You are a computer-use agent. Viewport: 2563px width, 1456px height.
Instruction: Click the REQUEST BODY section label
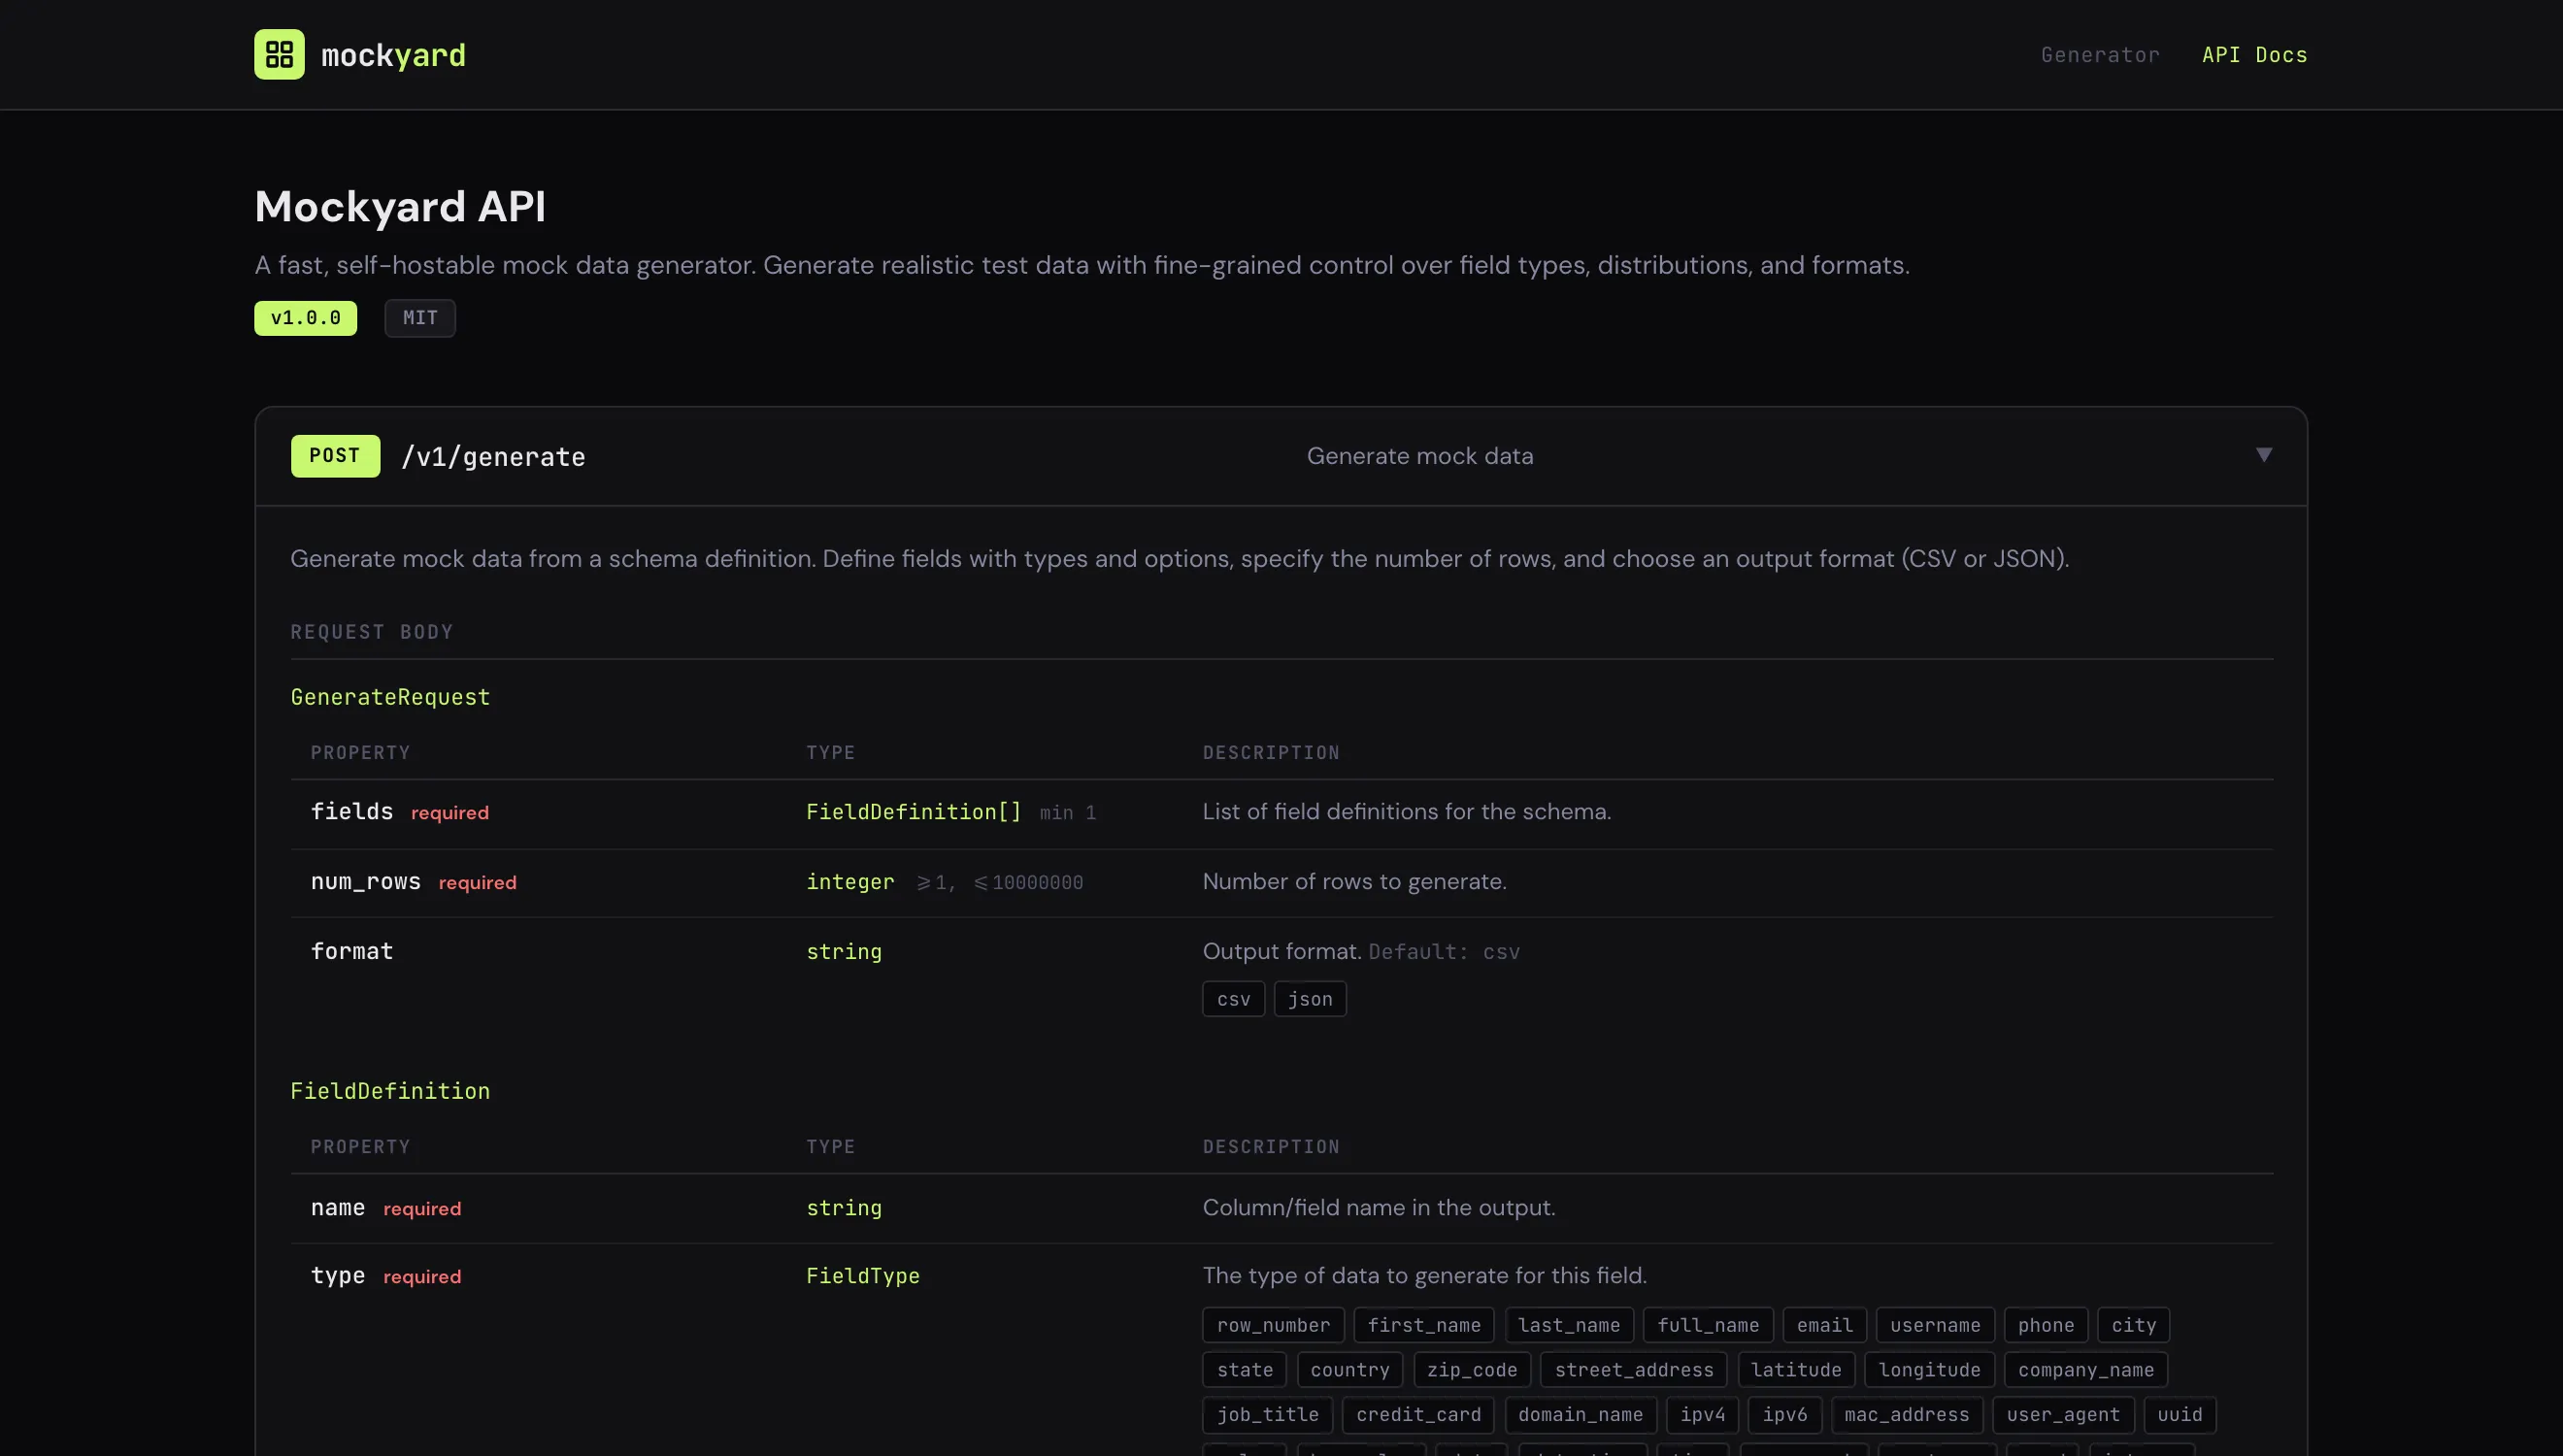point(372,632)
